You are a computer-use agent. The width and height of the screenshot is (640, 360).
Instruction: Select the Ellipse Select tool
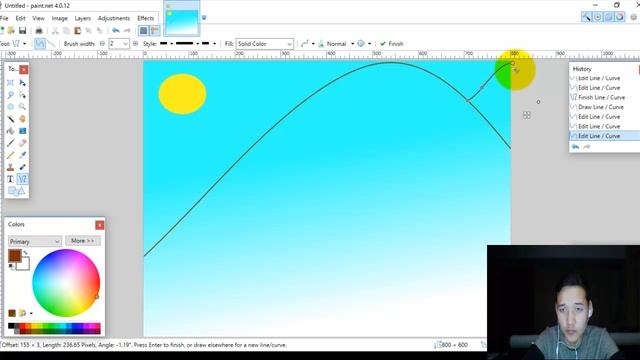tap(11, 107)
